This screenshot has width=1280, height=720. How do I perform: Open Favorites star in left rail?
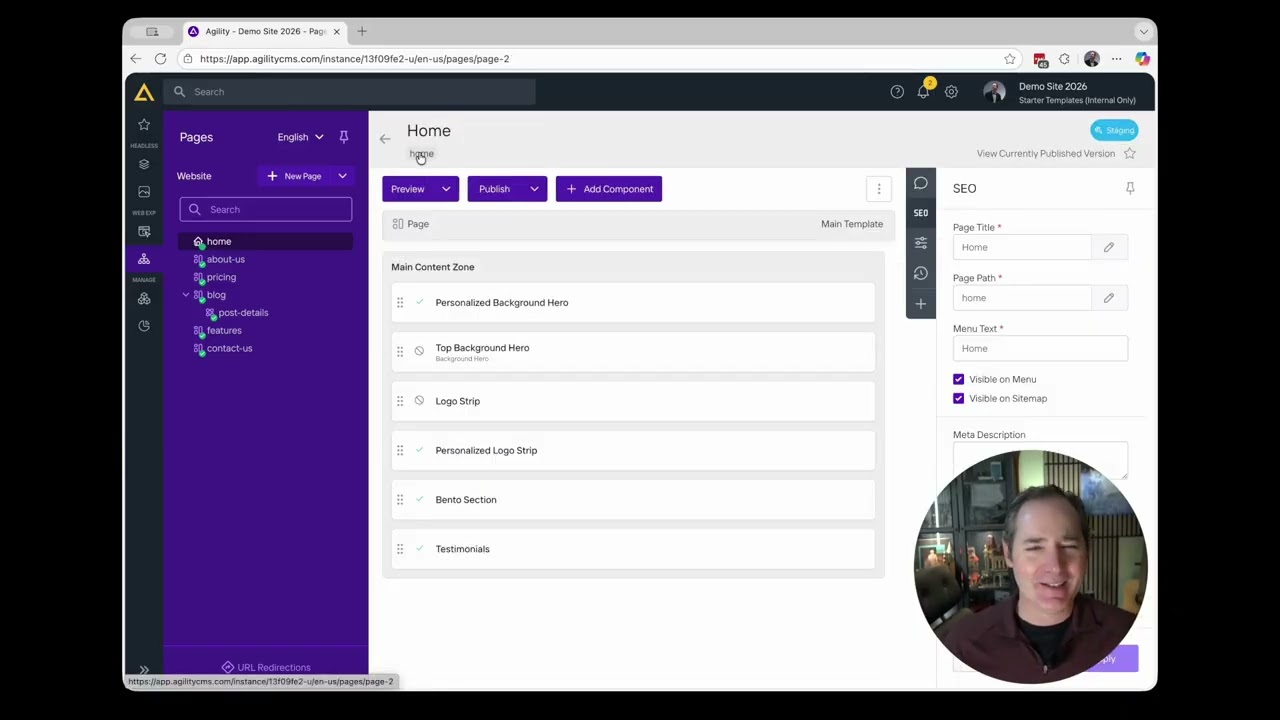[x=144, y=124]
